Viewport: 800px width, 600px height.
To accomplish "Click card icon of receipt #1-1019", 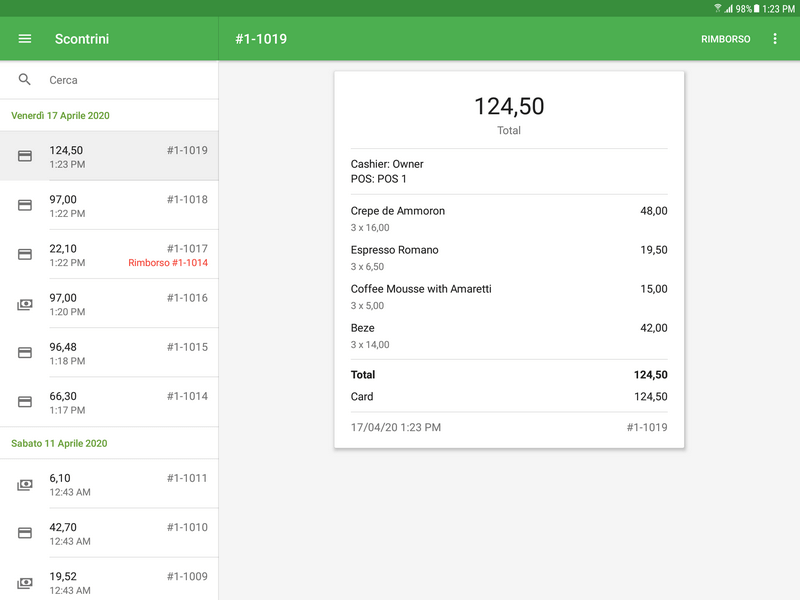I will click(x=25, y=156).
